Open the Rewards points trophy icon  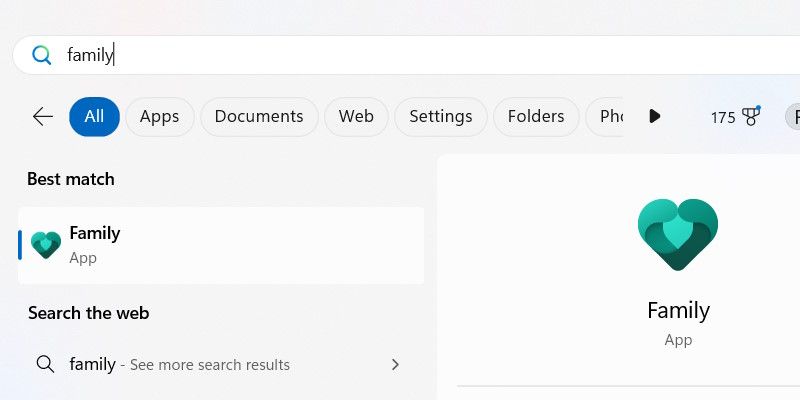click(x=751, y=117)
